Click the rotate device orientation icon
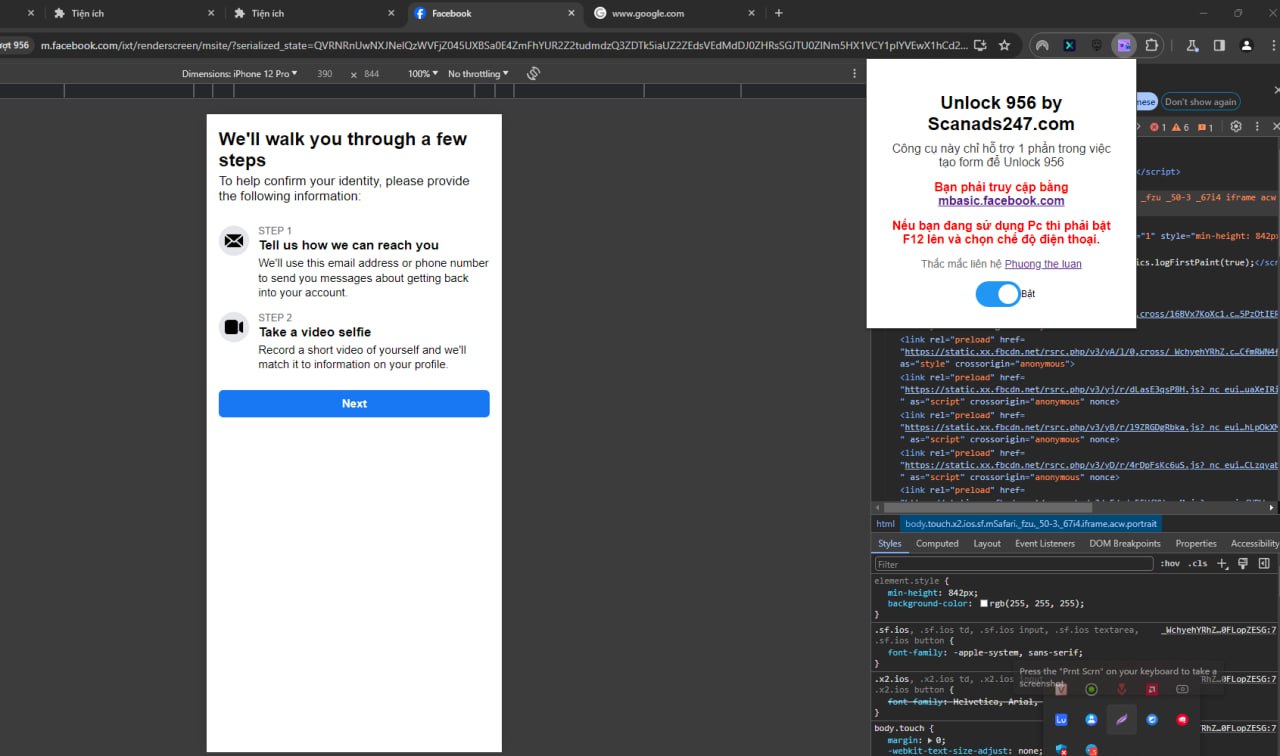The width and height of the screenshot is (1280, 756). 533,74
